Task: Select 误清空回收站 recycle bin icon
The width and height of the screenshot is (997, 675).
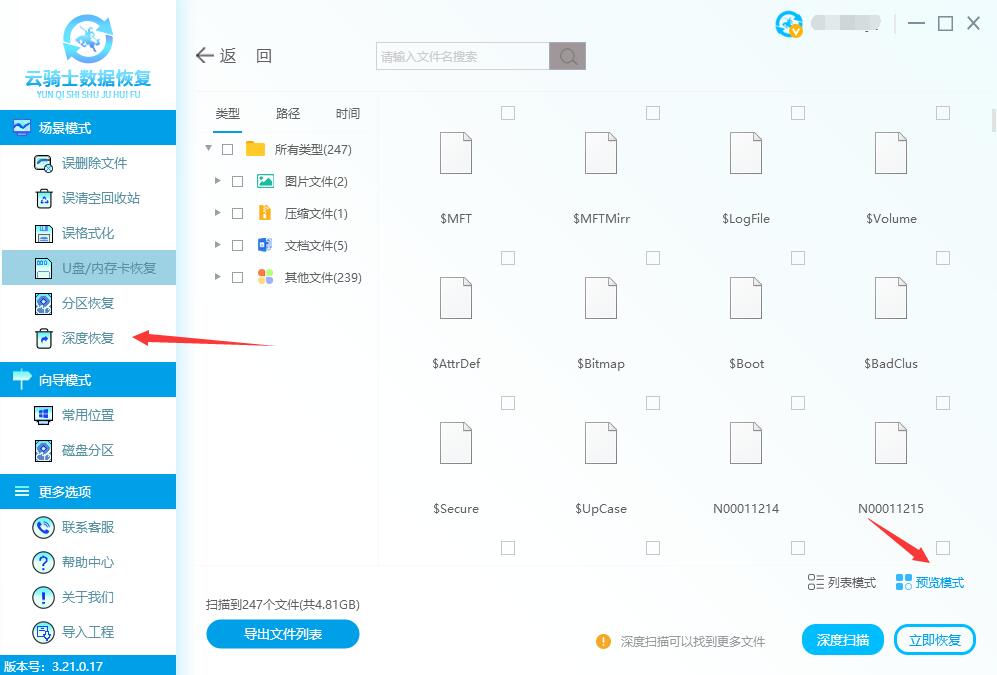Action: click(43, 198)
